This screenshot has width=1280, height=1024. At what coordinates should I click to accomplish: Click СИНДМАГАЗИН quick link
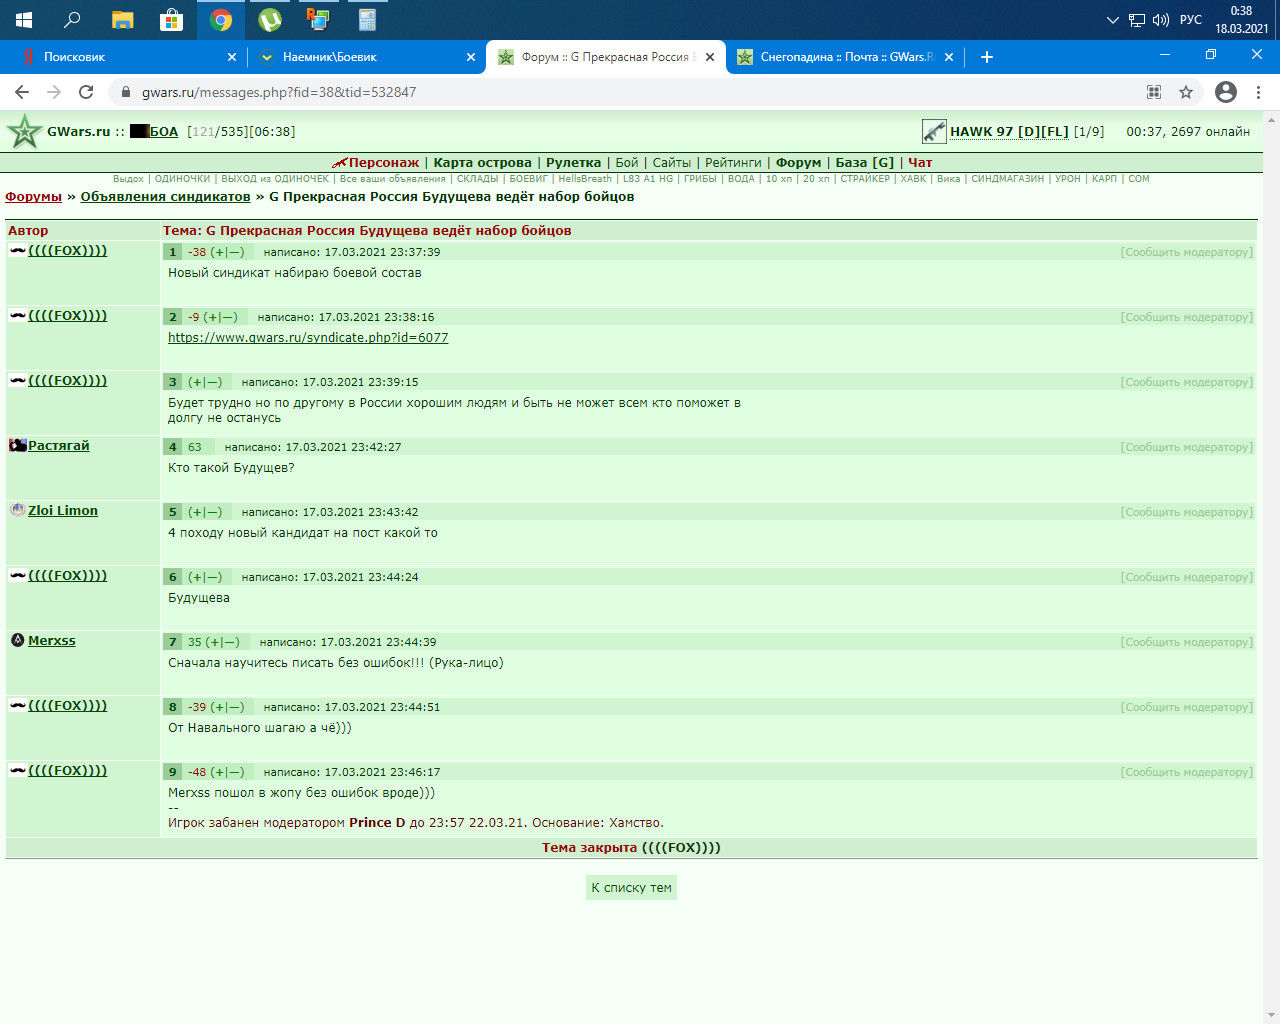(x=1008, y=179)
